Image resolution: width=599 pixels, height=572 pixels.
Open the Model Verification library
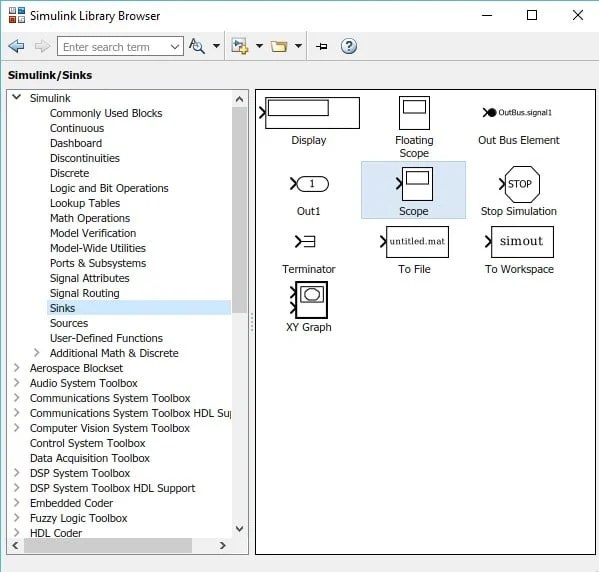(x=93, y=233)
